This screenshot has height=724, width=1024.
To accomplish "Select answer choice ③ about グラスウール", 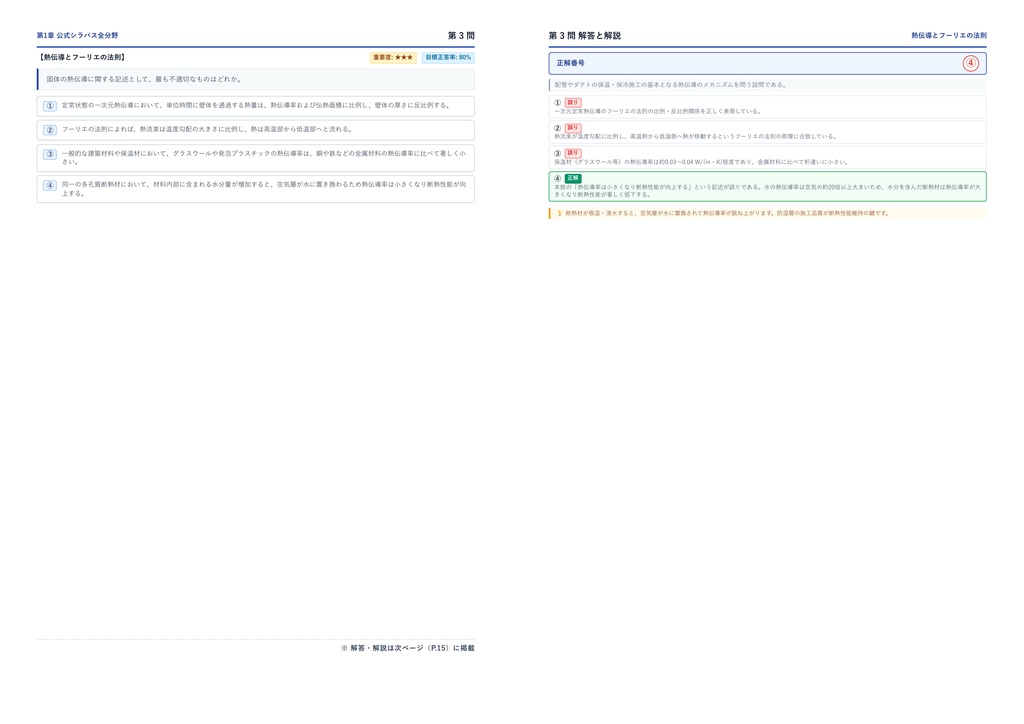I will [255, 158].
